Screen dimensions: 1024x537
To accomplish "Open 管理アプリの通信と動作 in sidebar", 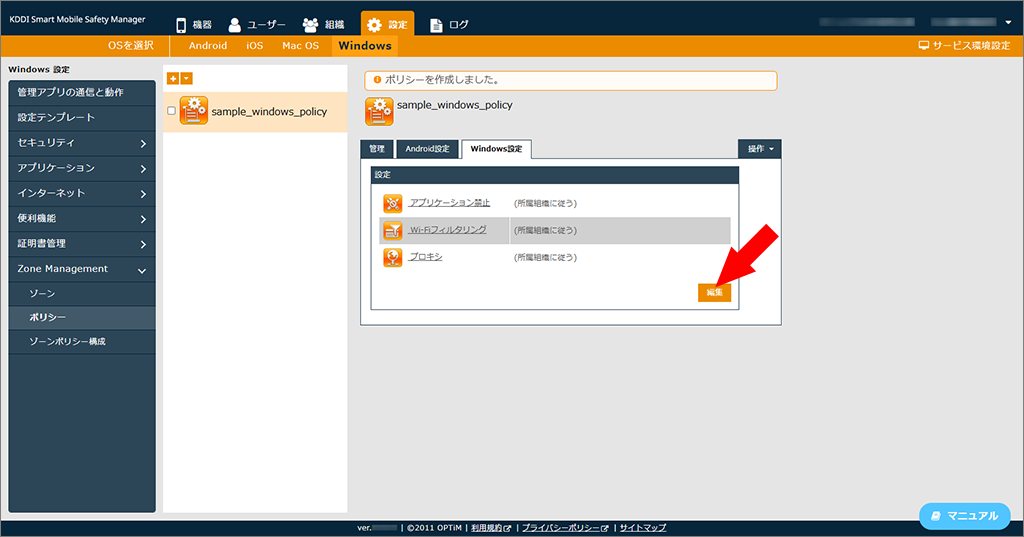I will click(82, 93).
